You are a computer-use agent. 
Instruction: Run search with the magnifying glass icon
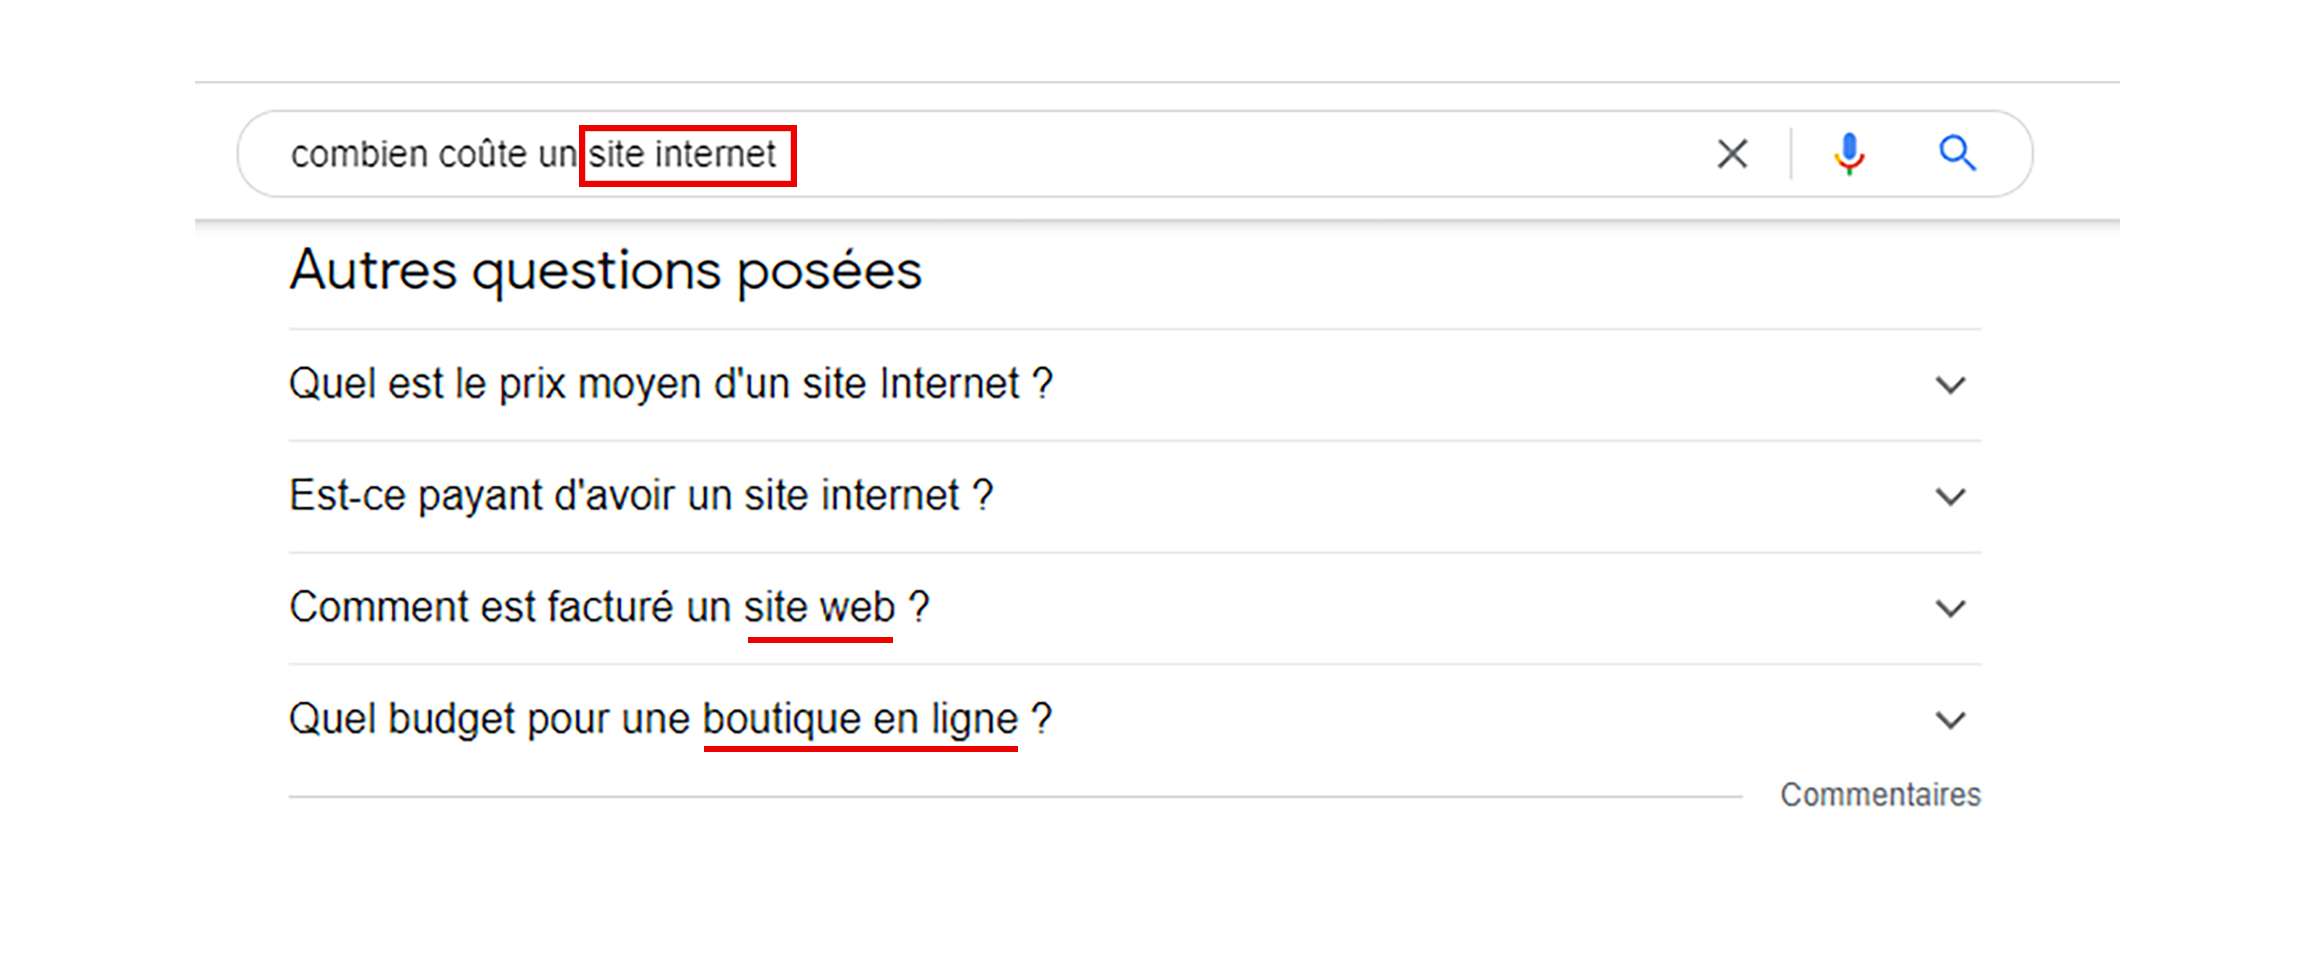coord(1957,154)
